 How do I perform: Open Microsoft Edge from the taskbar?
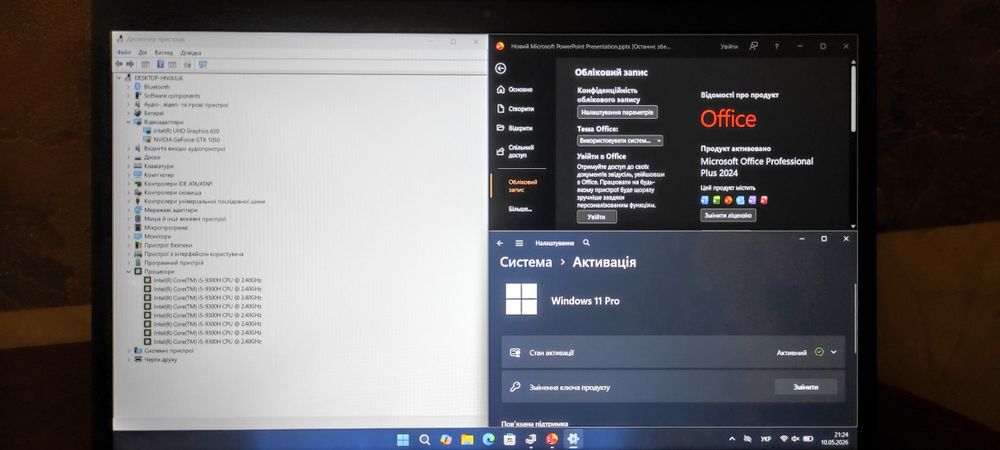click(489, 440)
